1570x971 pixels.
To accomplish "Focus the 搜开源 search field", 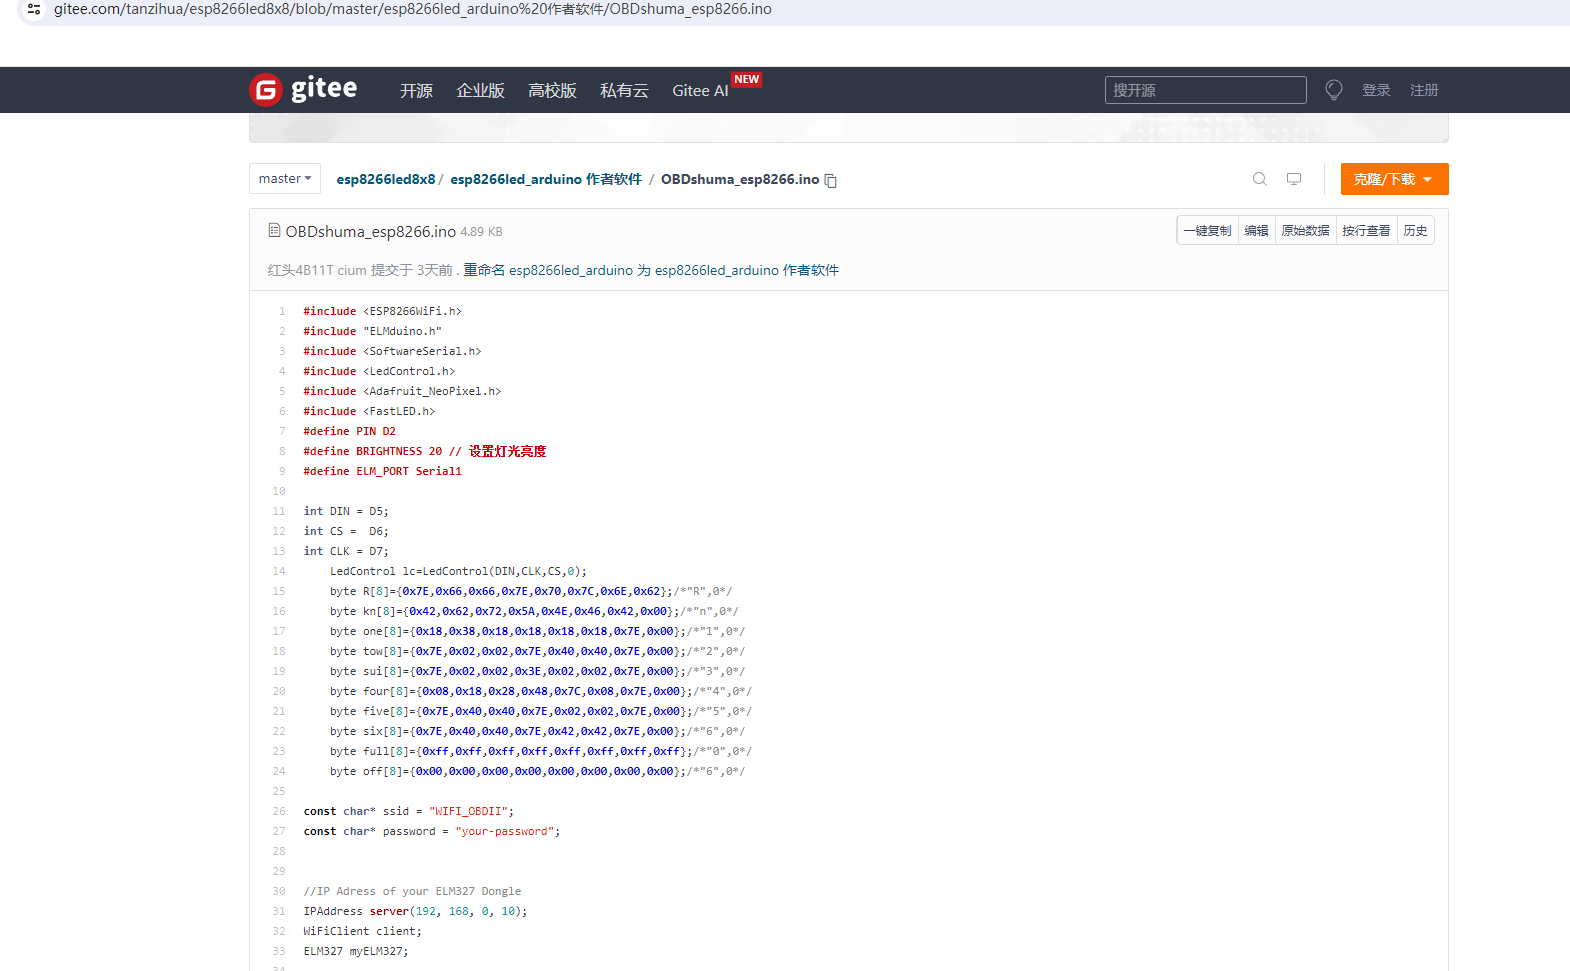I will point(1206,90).
